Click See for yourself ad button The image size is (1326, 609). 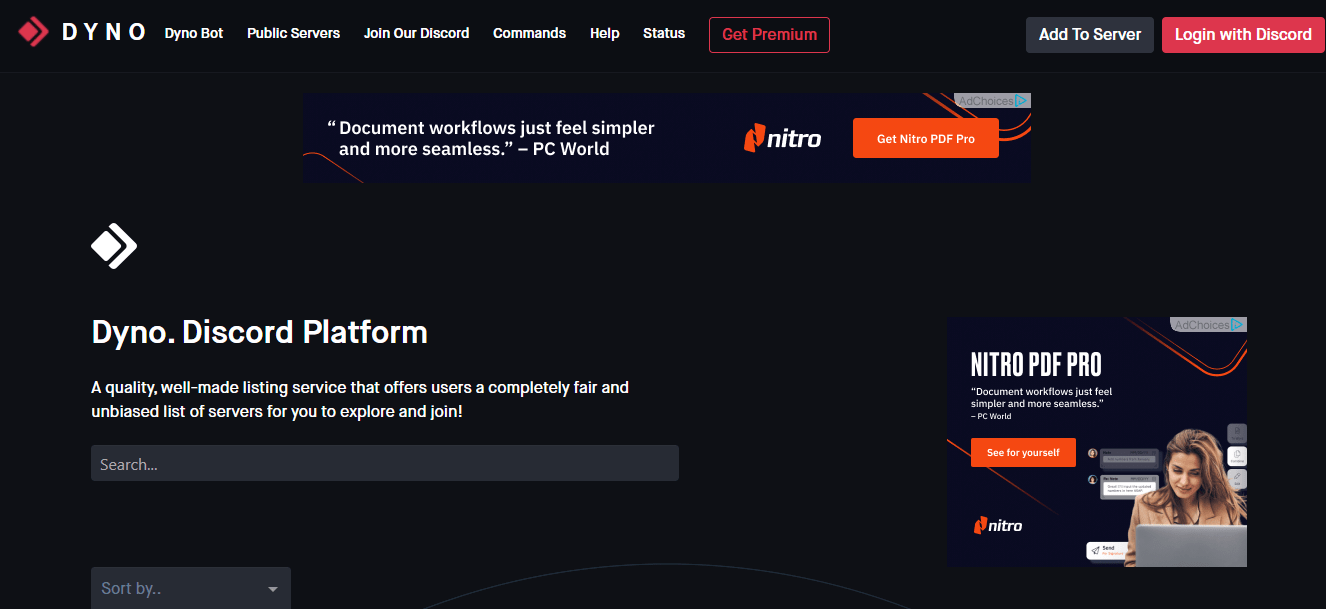pyautogui.click(x=1022, y=453)
